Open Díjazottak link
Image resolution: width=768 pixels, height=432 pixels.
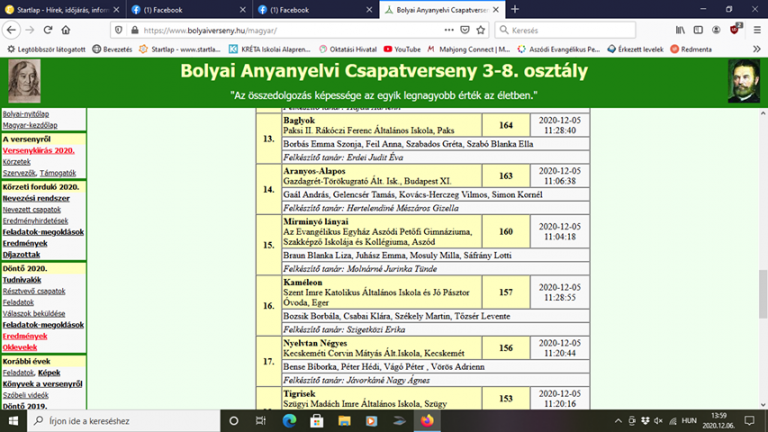click(22, 255)
